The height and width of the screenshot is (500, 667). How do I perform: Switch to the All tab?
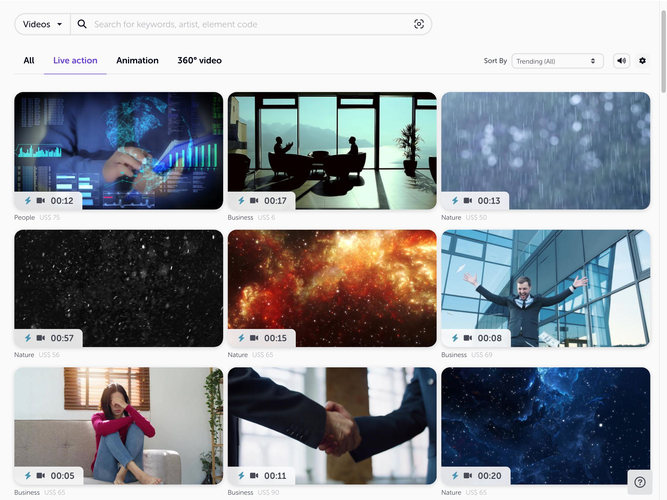(29, 61)
